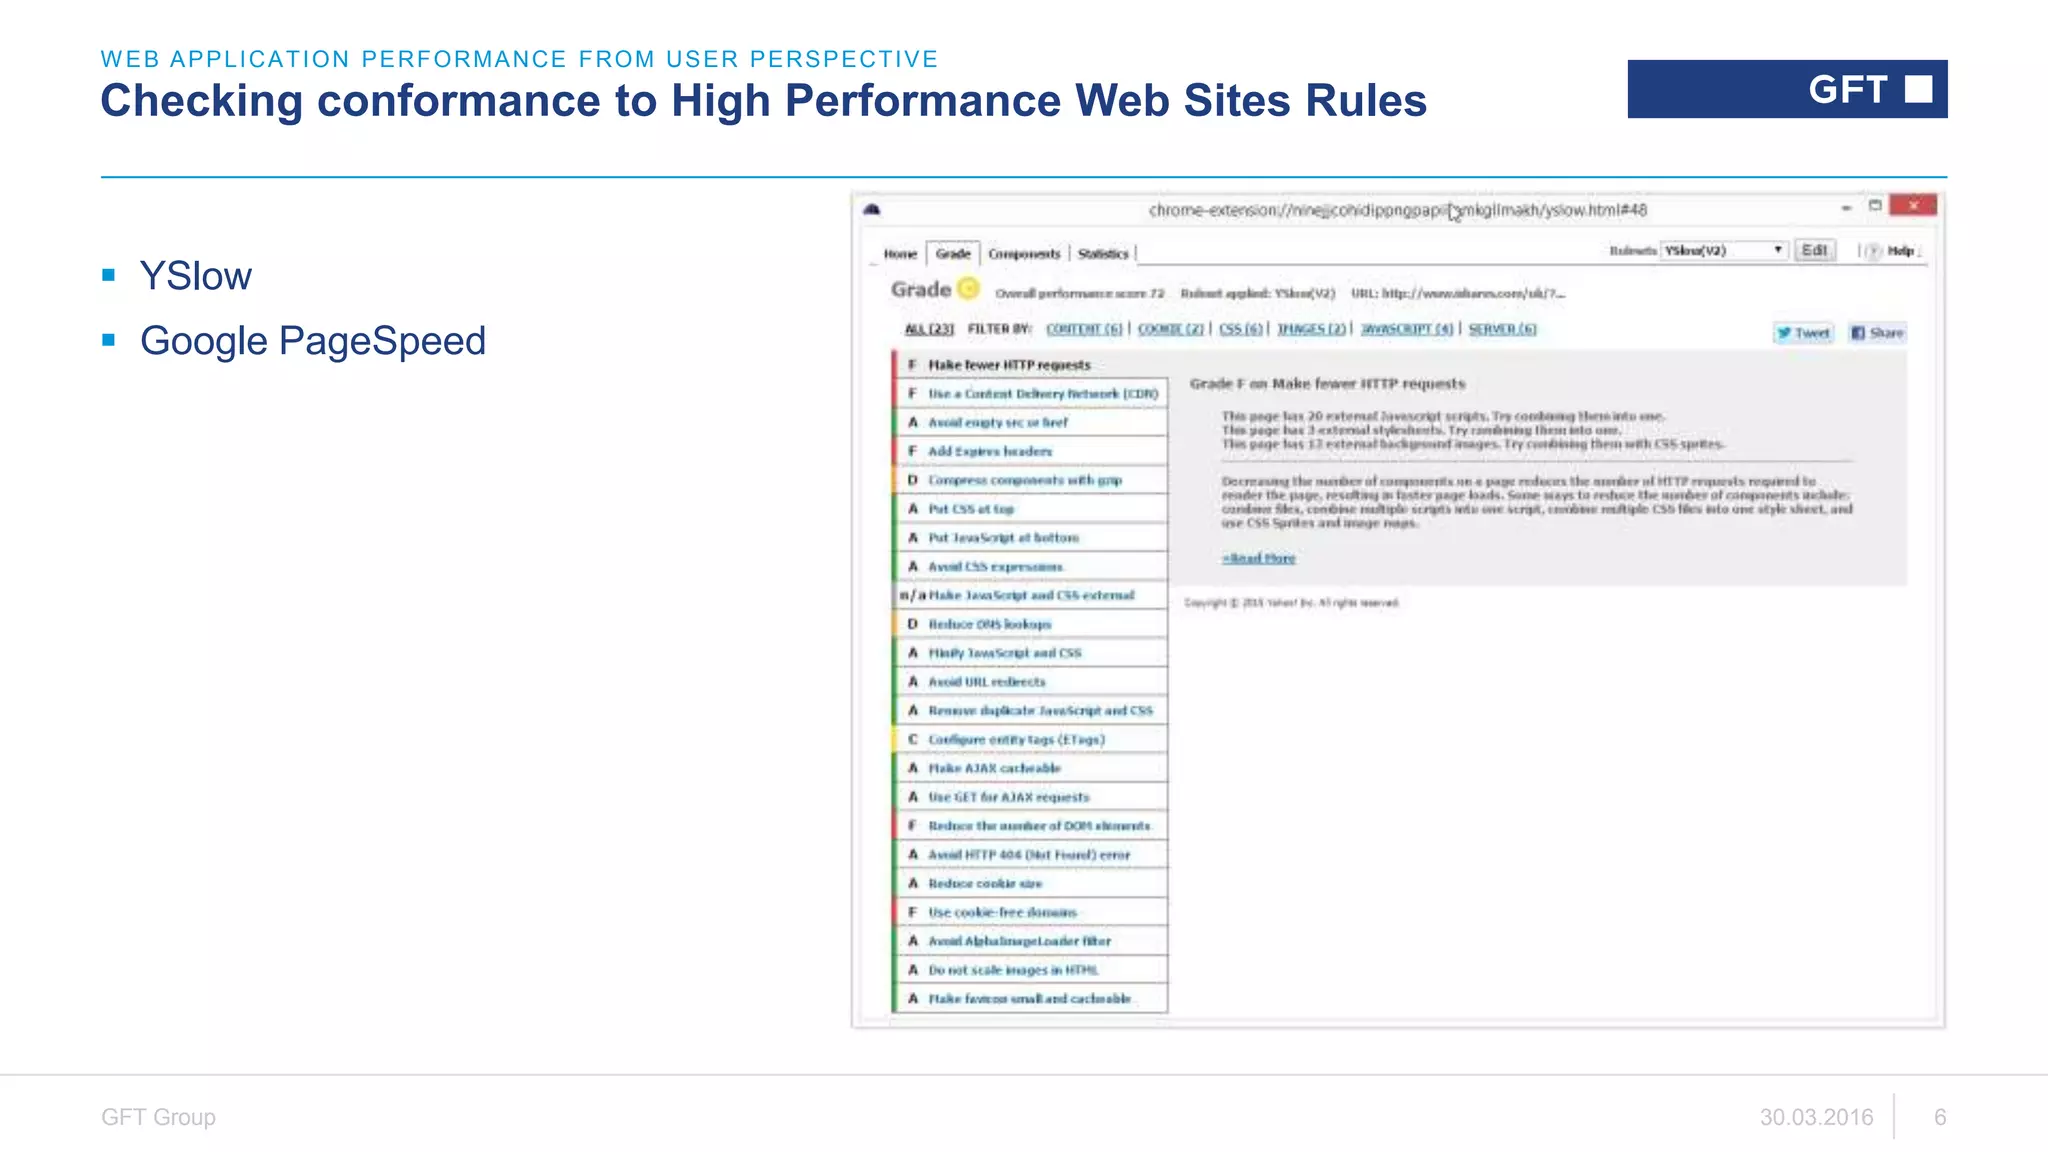Viewport: 2048px width, 1152px height.
Task: Minimize the YSlow window
Action: click(1846, 208)
